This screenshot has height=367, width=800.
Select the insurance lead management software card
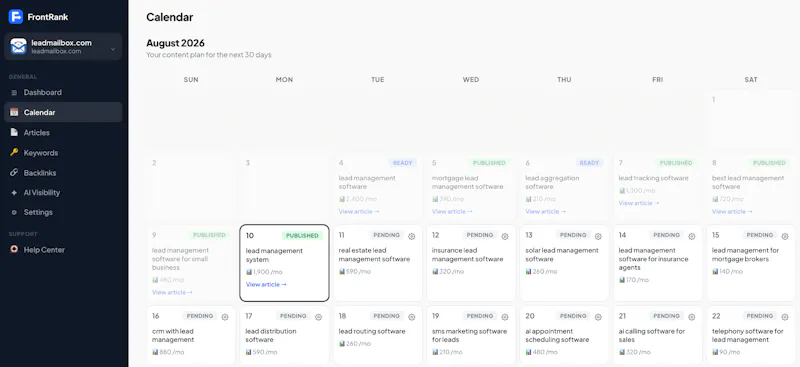[x=471, y=263]
